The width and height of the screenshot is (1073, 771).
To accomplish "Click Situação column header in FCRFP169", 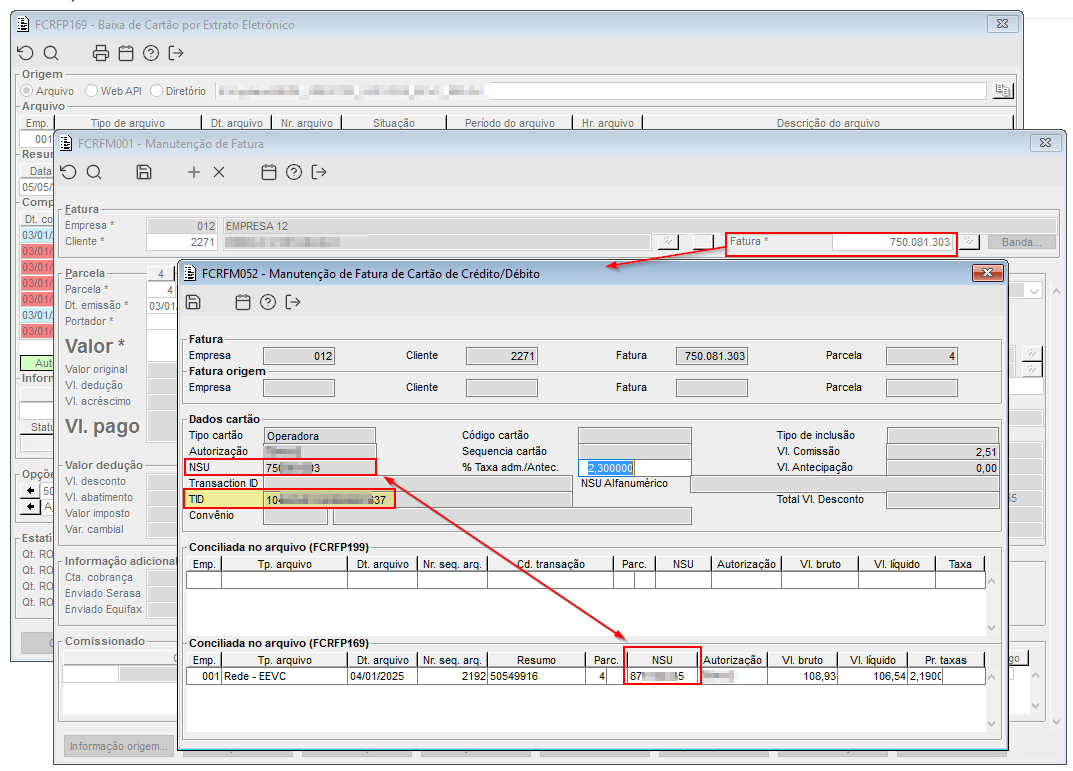I will [x=393, y=123].
